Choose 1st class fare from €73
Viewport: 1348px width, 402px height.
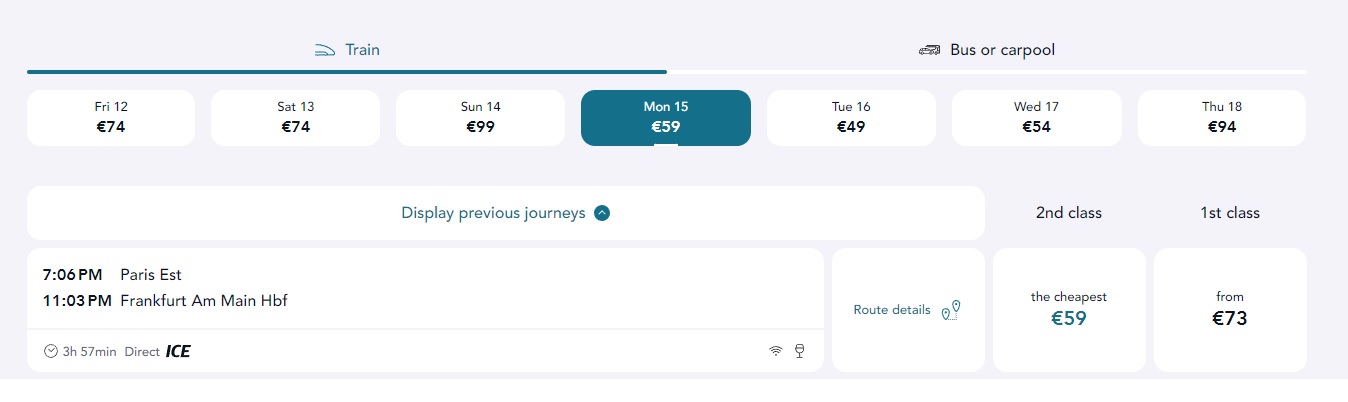click(x=1230, y=310)
